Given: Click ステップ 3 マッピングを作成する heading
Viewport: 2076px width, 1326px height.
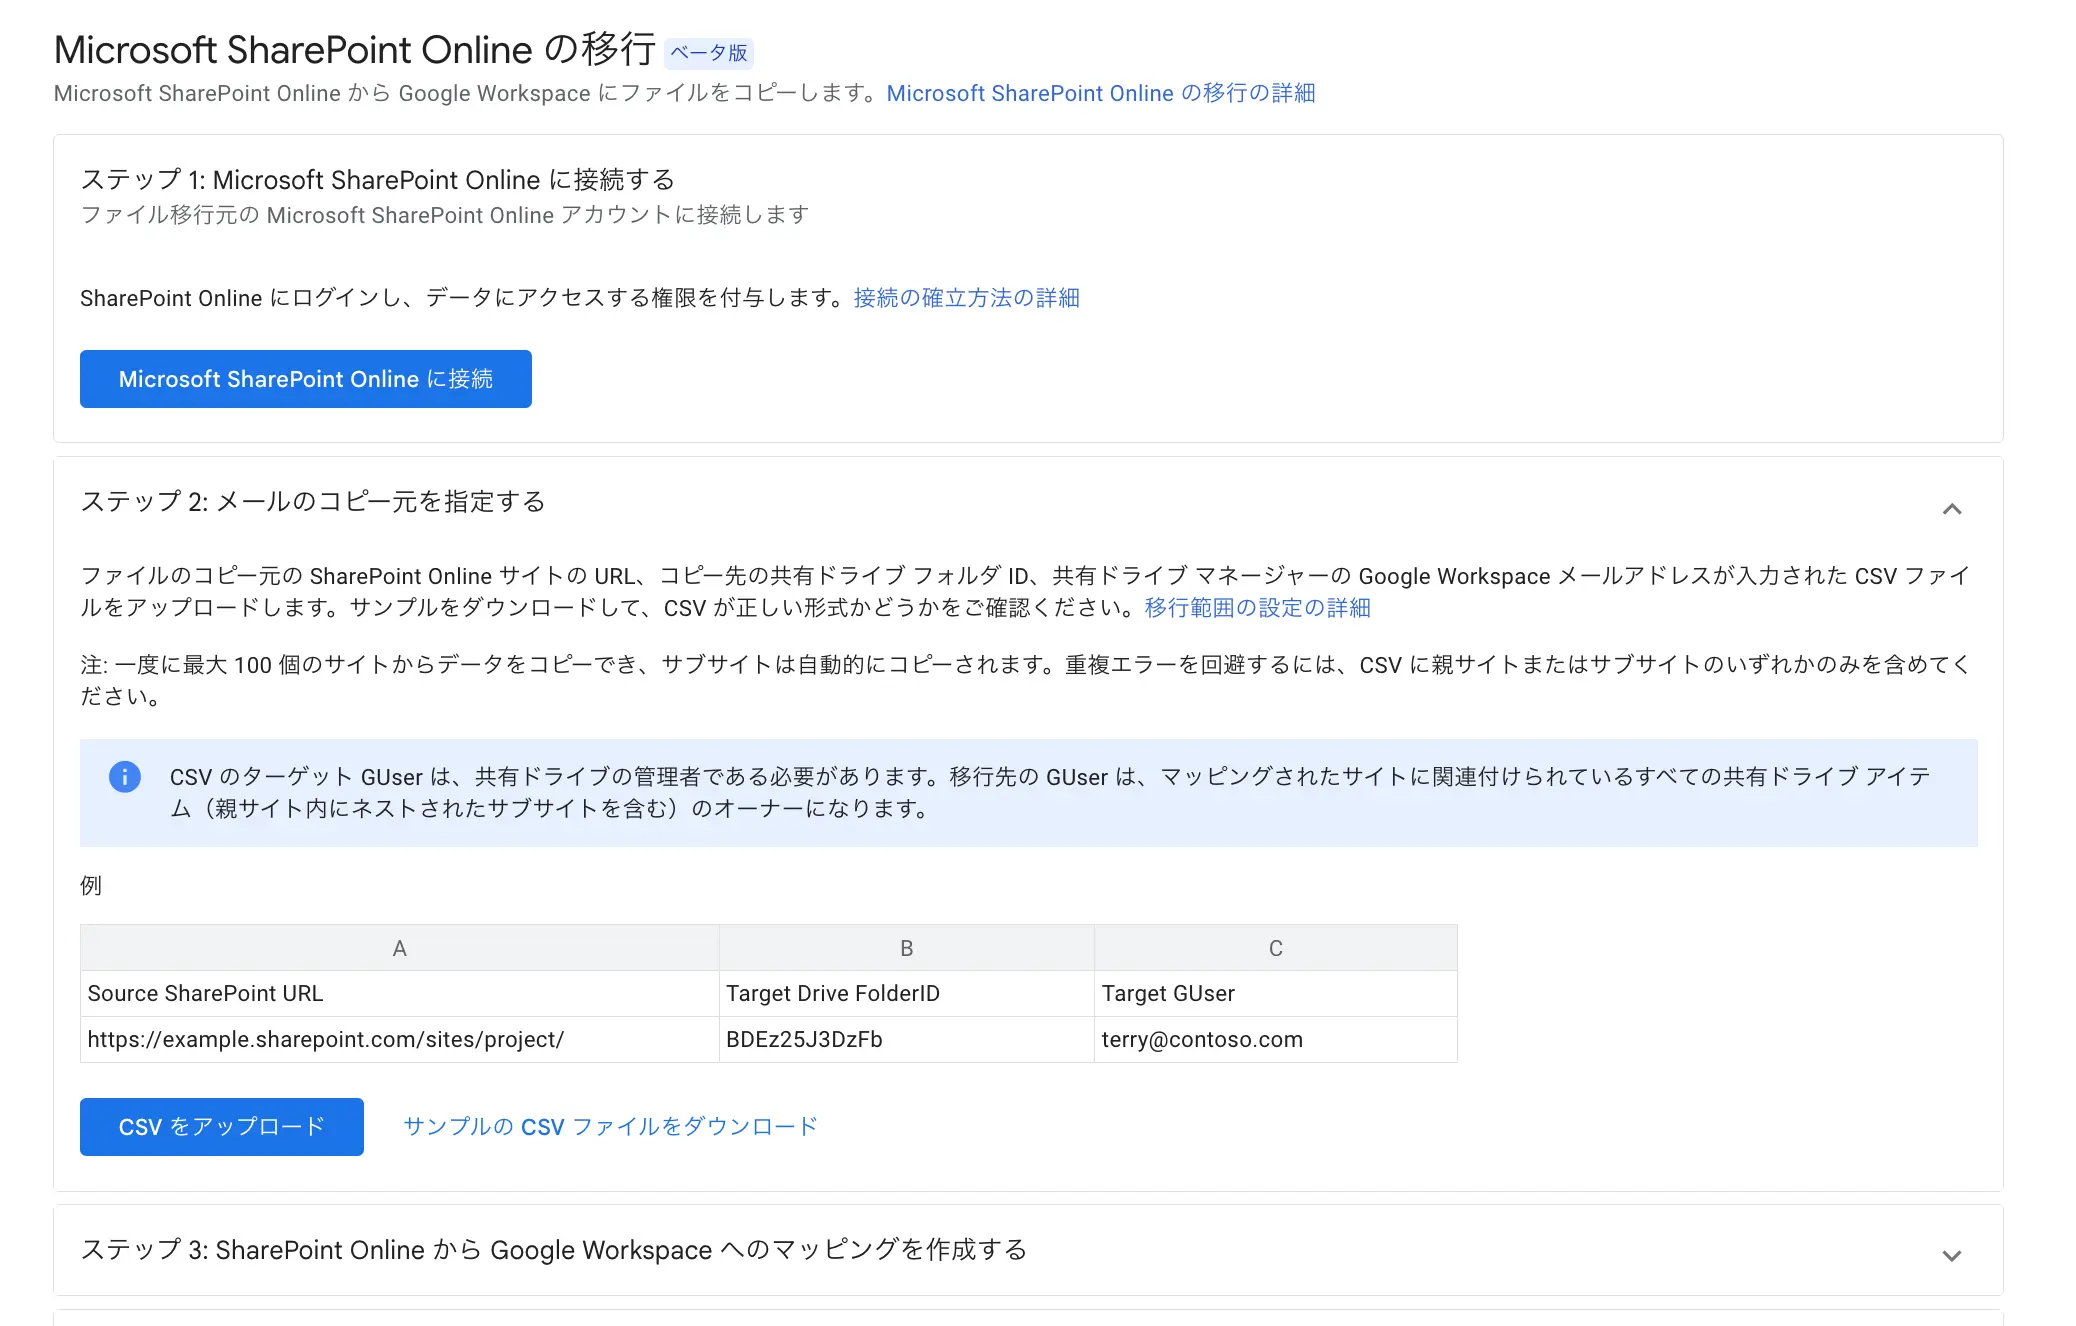Looking at the screenshot, I should click(x=554, y=1250).
